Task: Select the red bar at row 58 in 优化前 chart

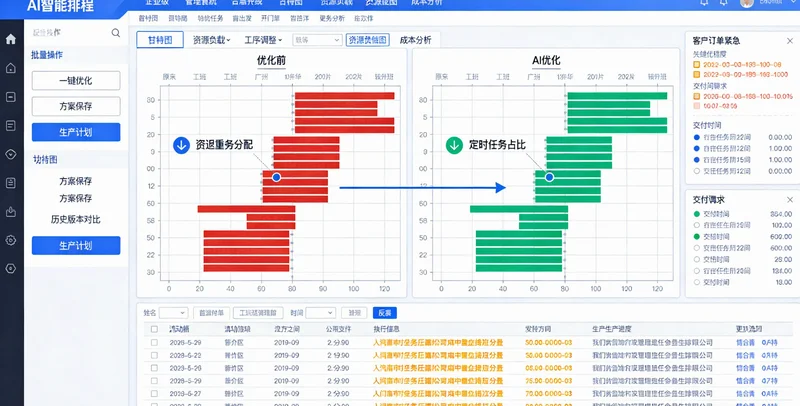Action: click(x=271, y=217)
